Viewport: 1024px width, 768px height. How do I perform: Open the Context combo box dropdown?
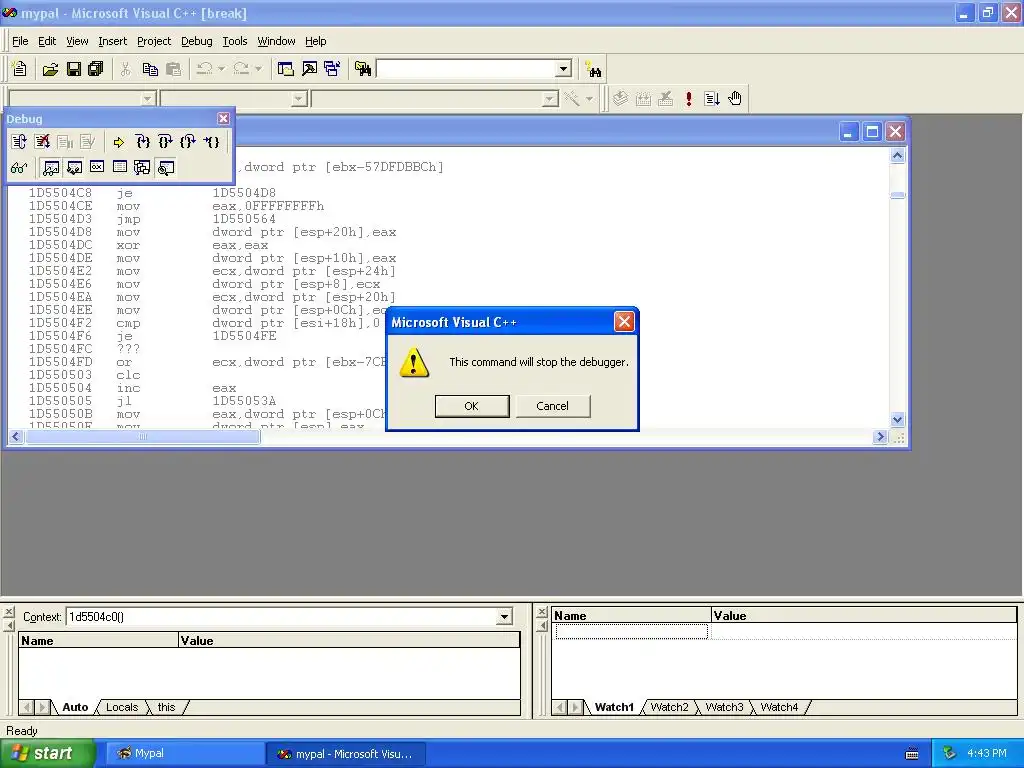click(504, 616)
